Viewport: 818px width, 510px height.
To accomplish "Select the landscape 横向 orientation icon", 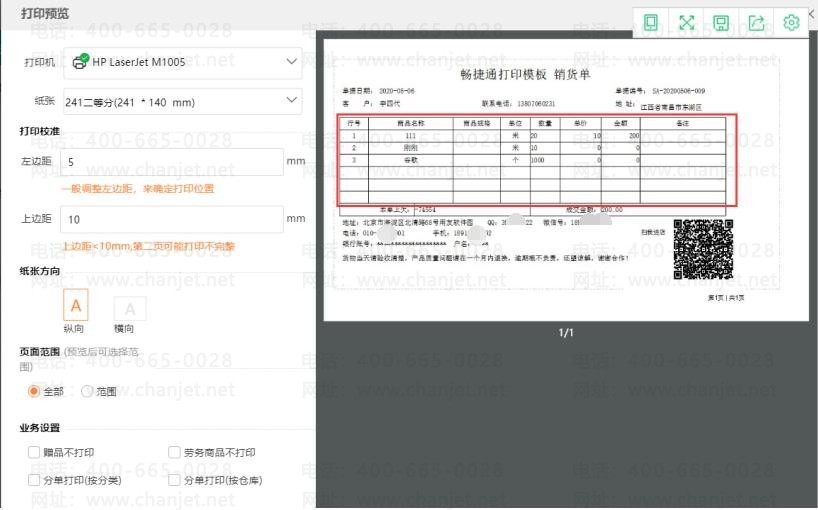I will (130, 309).
